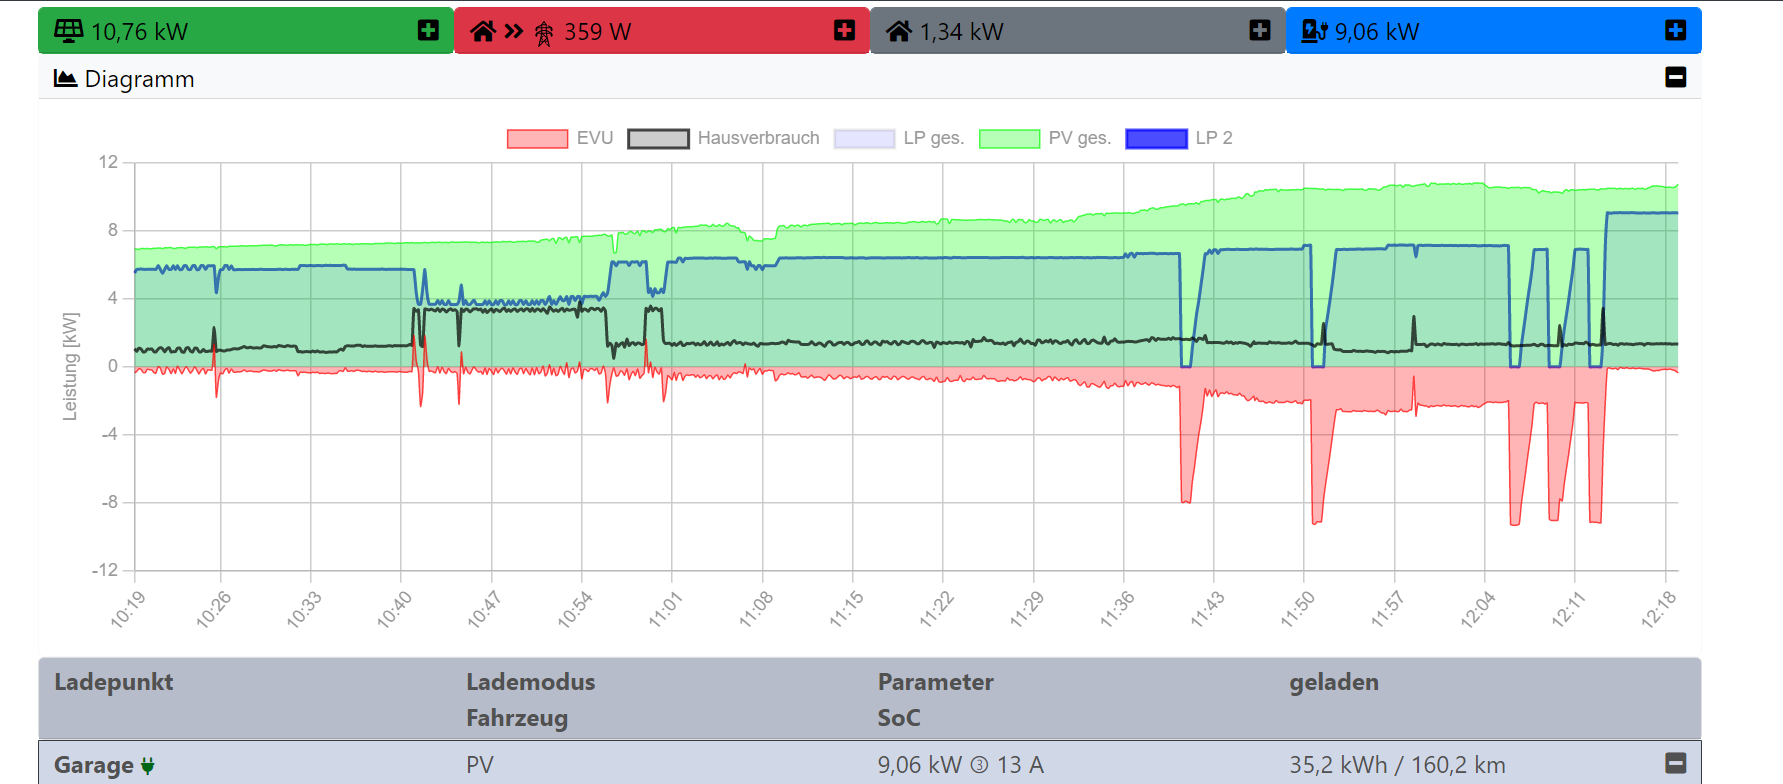Click the 12:04 time label on the x-axis
Viewport: 1783px width, 784px height.
pos(1479,609)
